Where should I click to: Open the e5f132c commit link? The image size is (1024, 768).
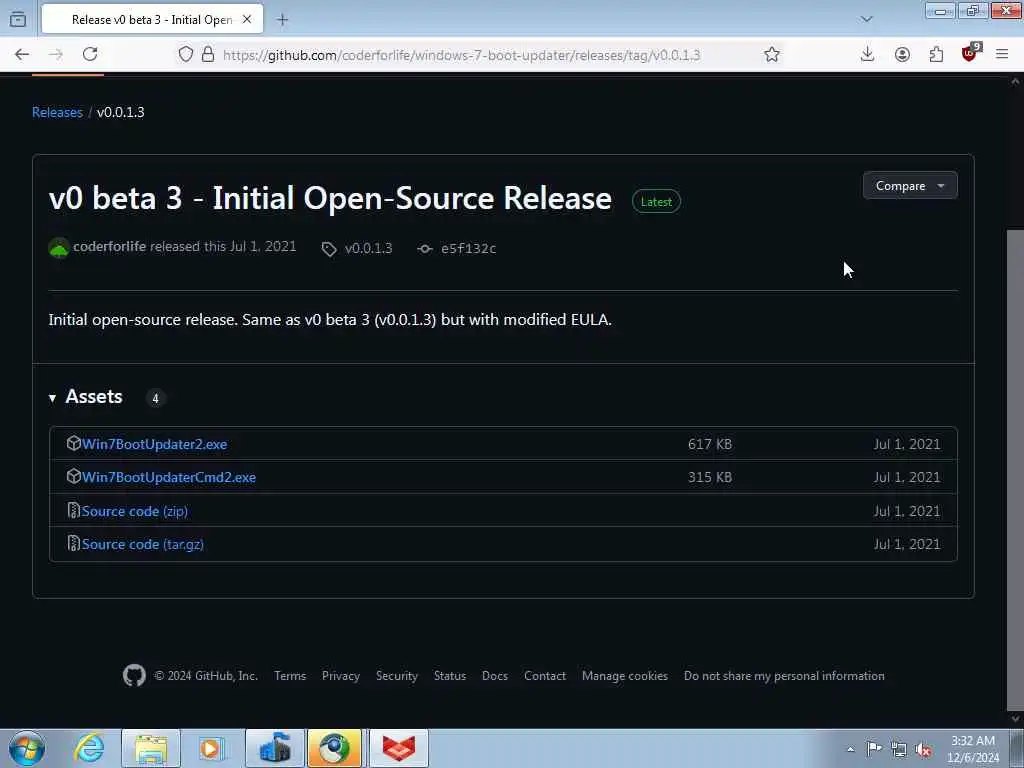[x=457, y=248]
